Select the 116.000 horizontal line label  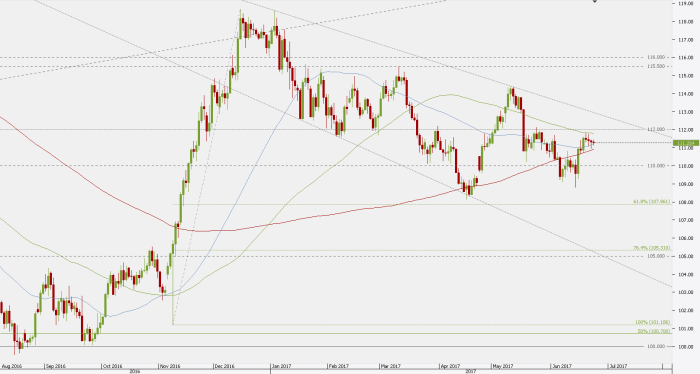coord(656,57)
